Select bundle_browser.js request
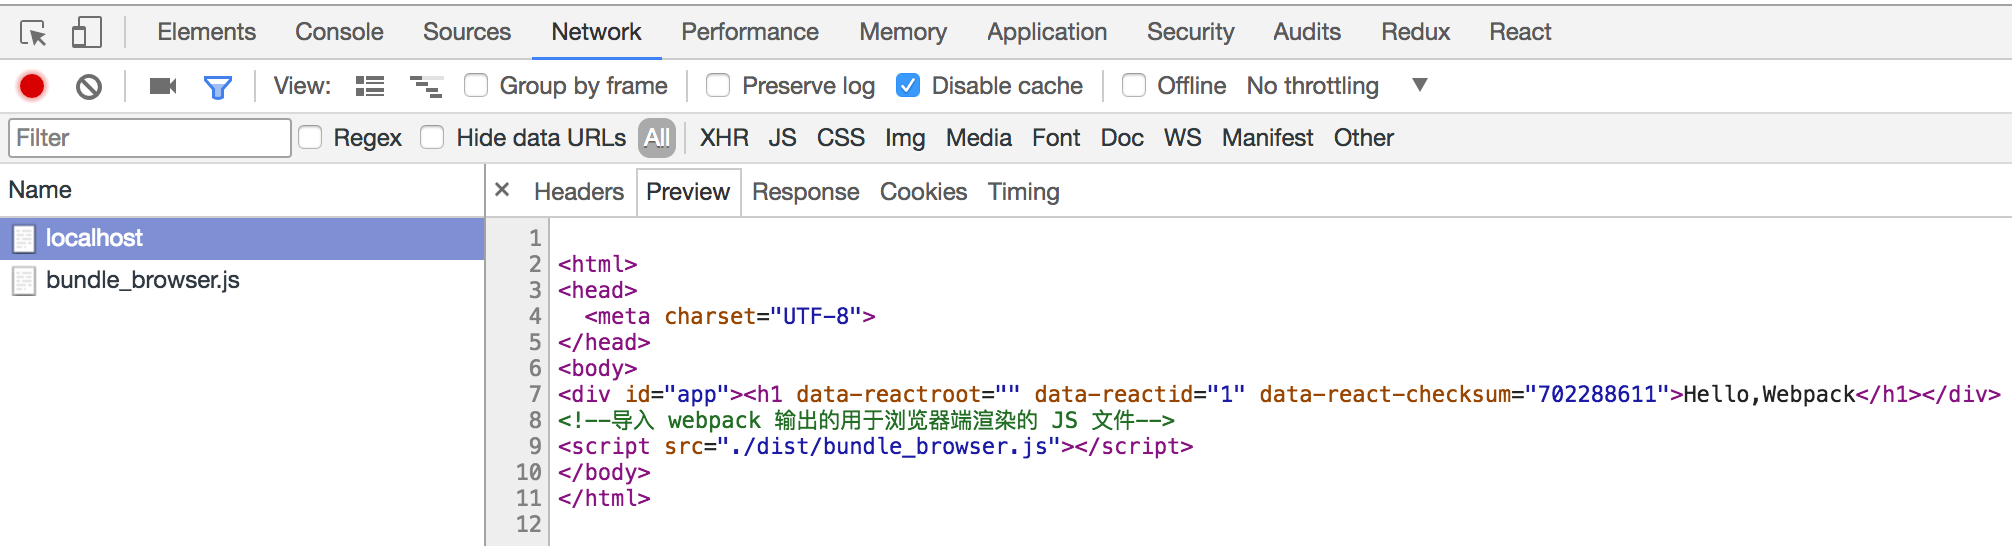The width and height of the screenshot is (2012, 546). point(142,280)
